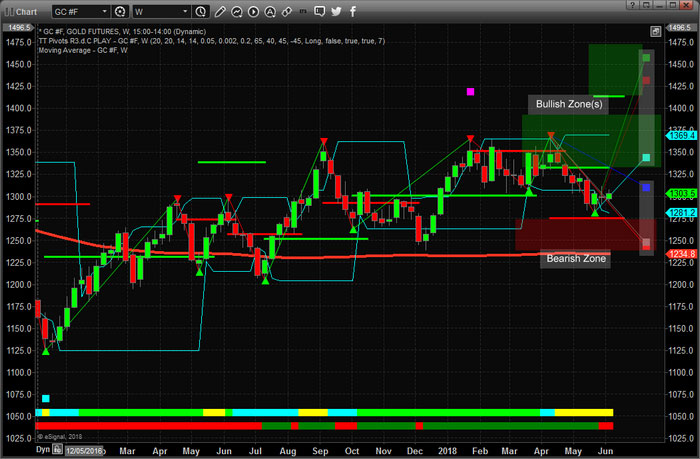
Task: Click the 1281.2 cyan price tag
Action: (682, 213)
